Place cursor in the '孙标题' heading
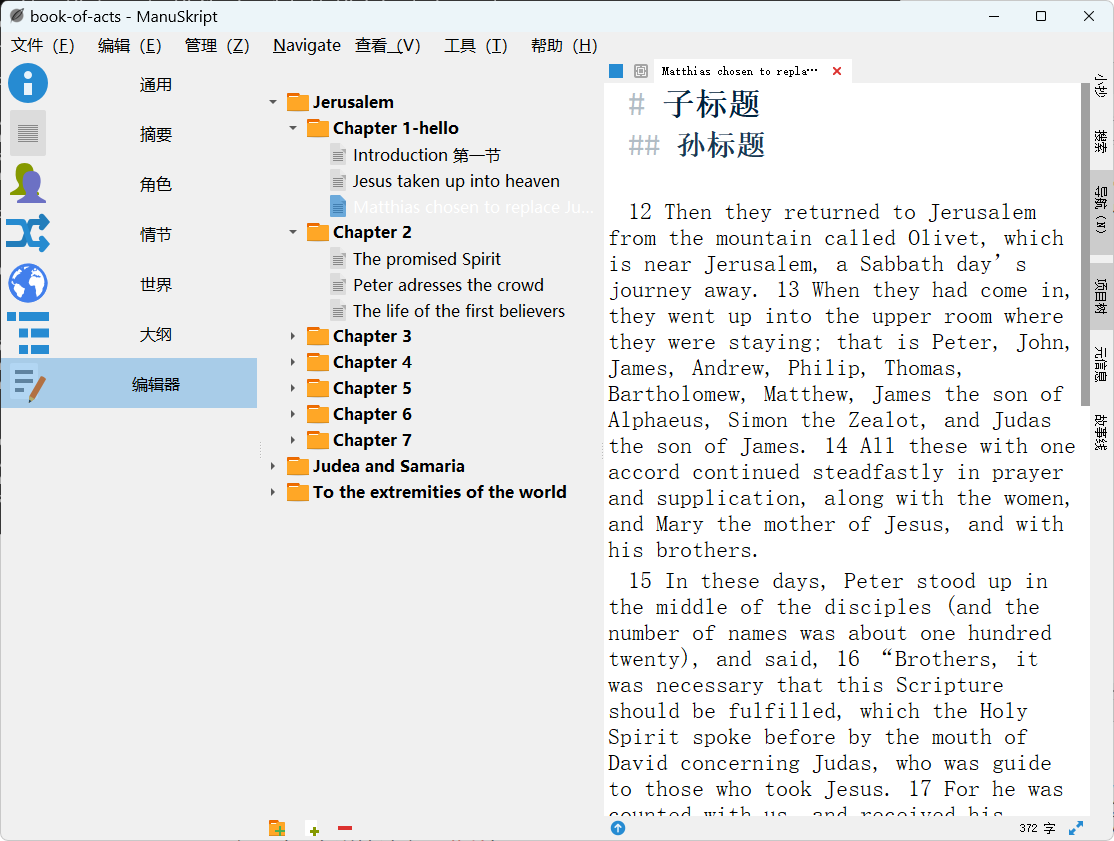1114x841 pixels. (720, 145)
